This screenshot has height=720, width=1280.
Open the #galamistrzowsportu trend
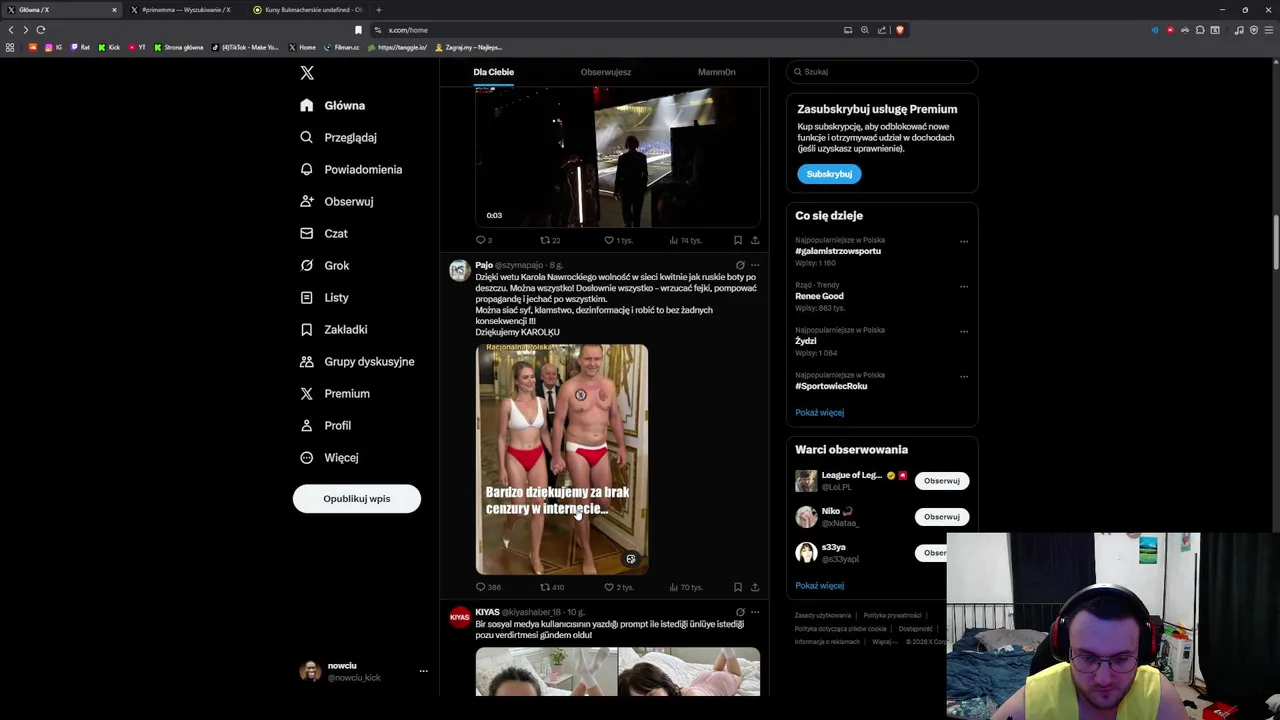[838, 251]
